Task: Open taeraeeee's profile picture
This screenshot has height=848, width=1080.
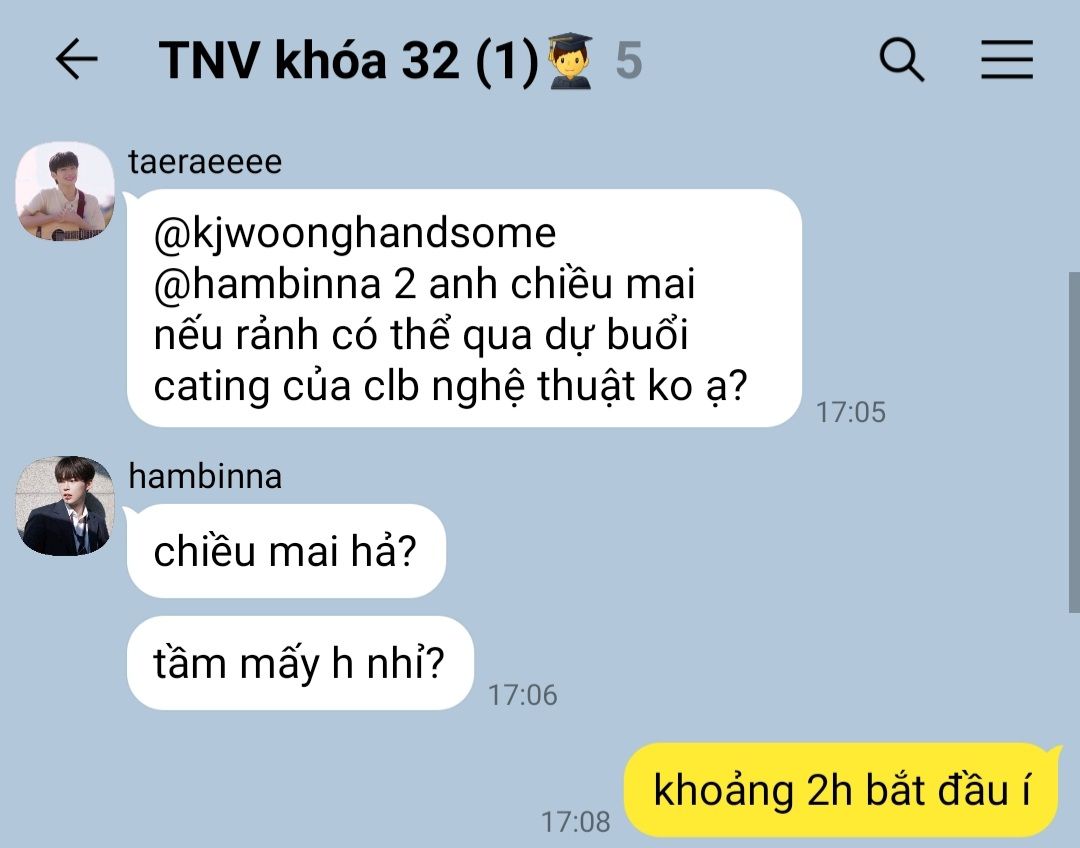Action: pos(65,192)
